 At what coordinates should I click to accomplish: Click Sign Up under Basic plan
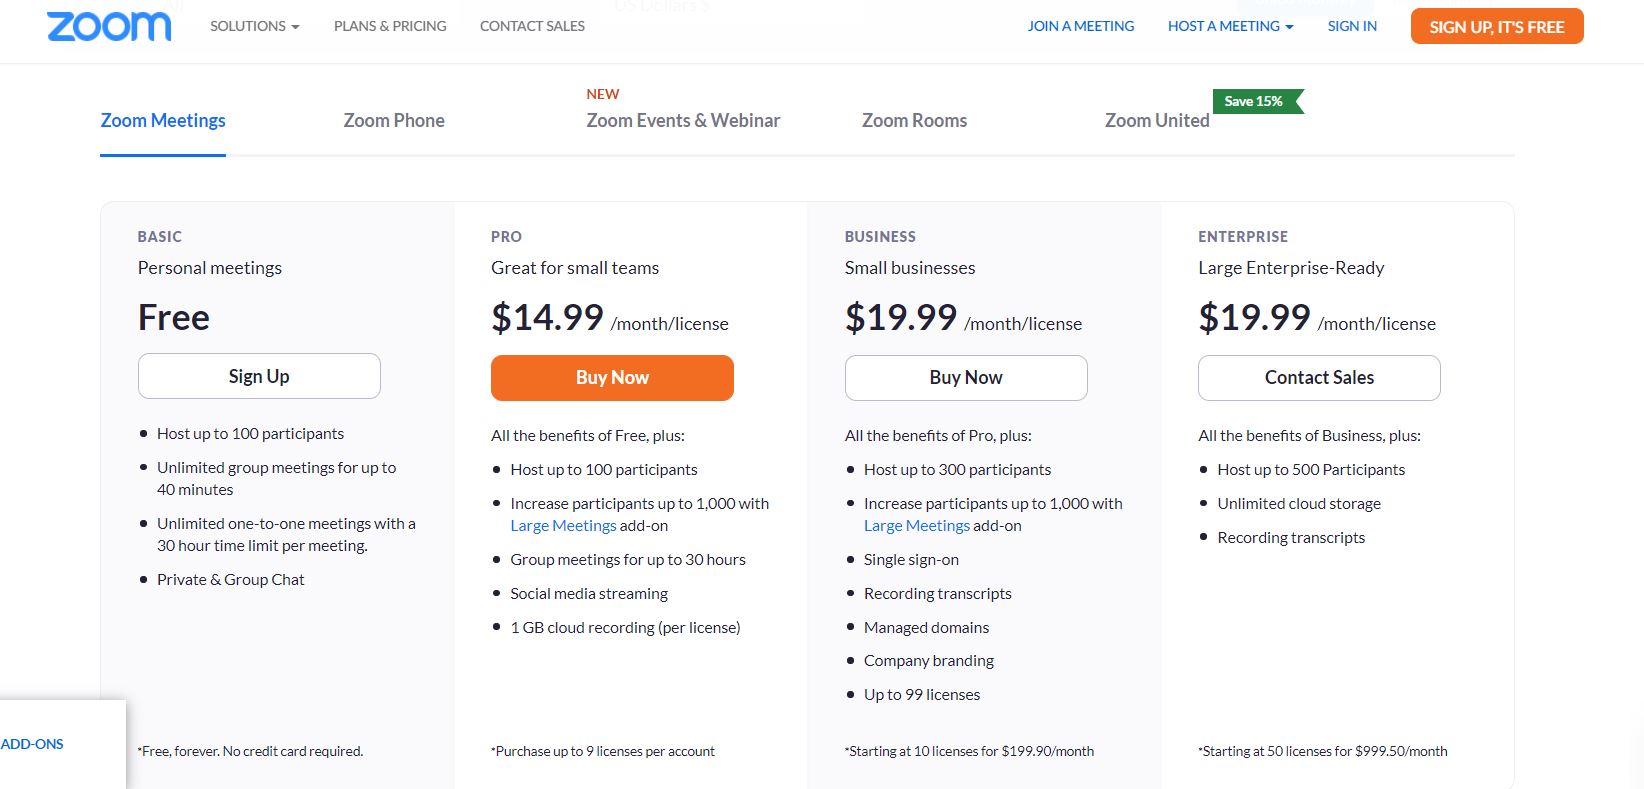(259, 376)
